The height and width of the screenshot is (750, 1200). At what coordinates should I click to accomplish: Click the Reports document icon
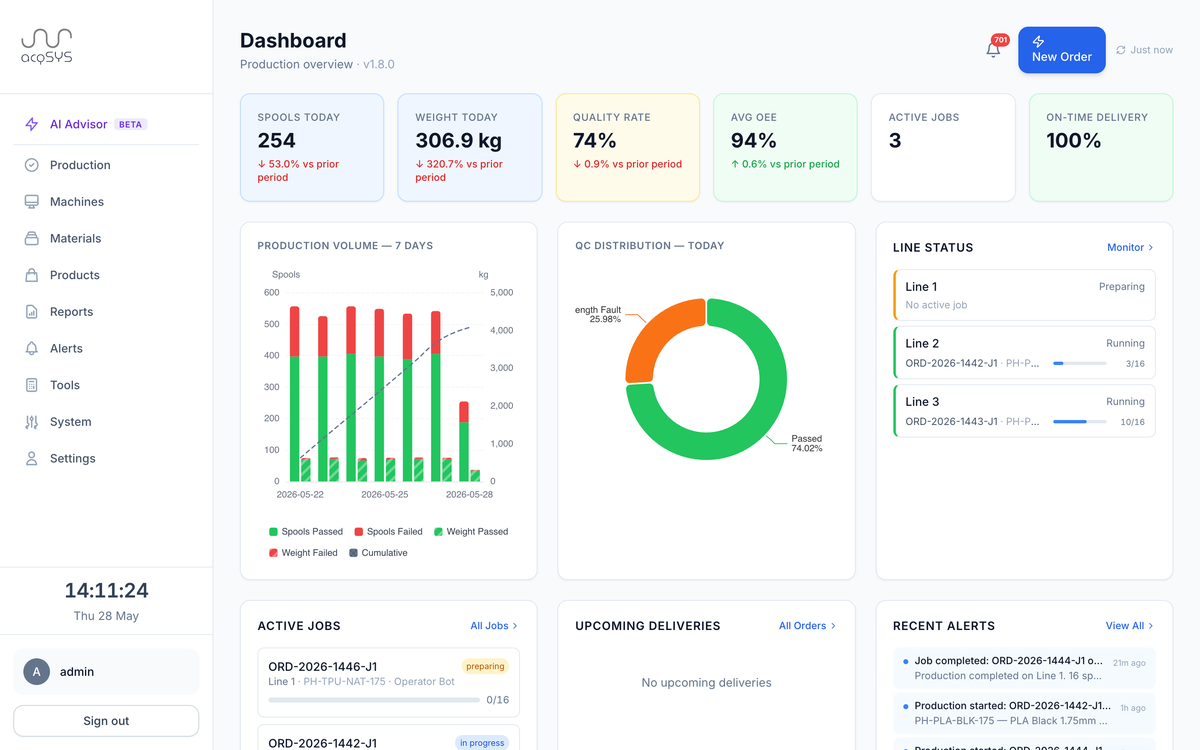[x=32, y=312]
